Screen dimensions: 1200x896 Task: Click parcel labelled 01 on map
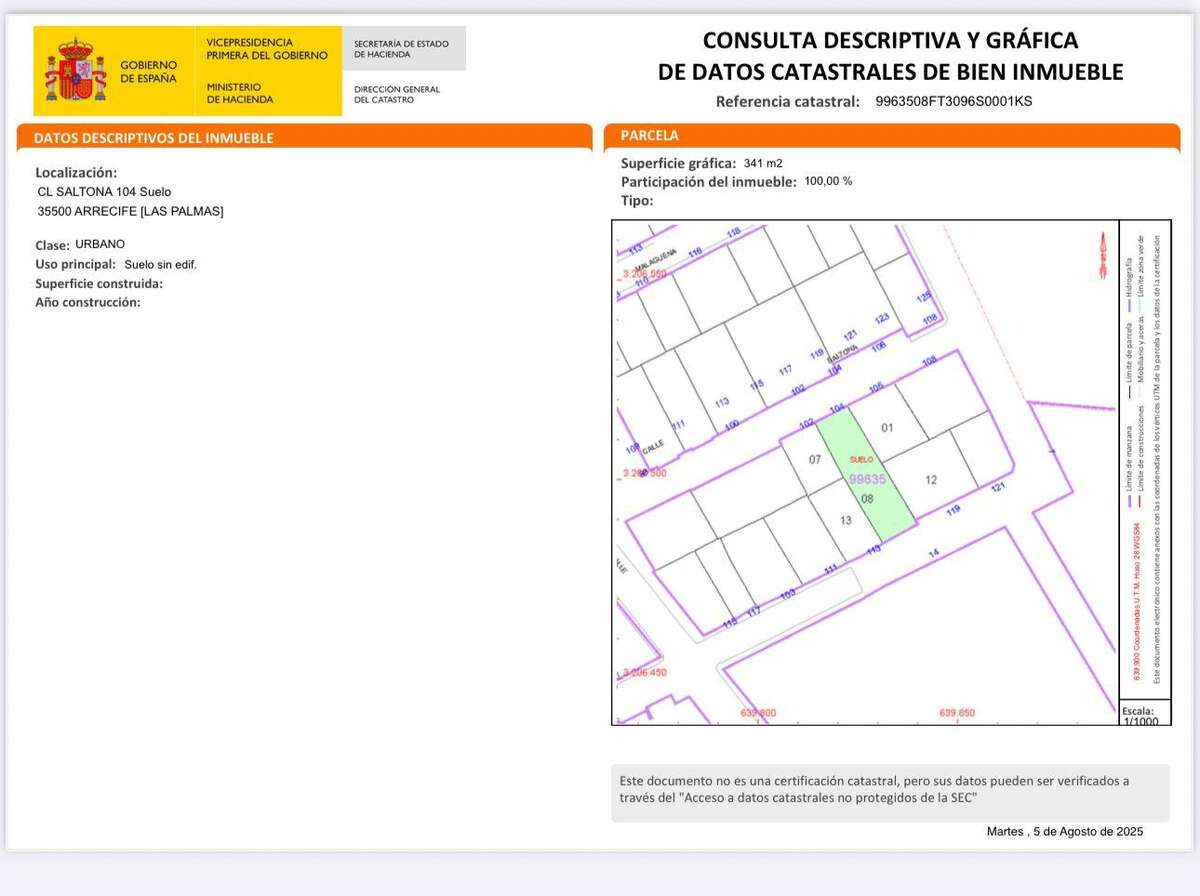click(886, 428)
